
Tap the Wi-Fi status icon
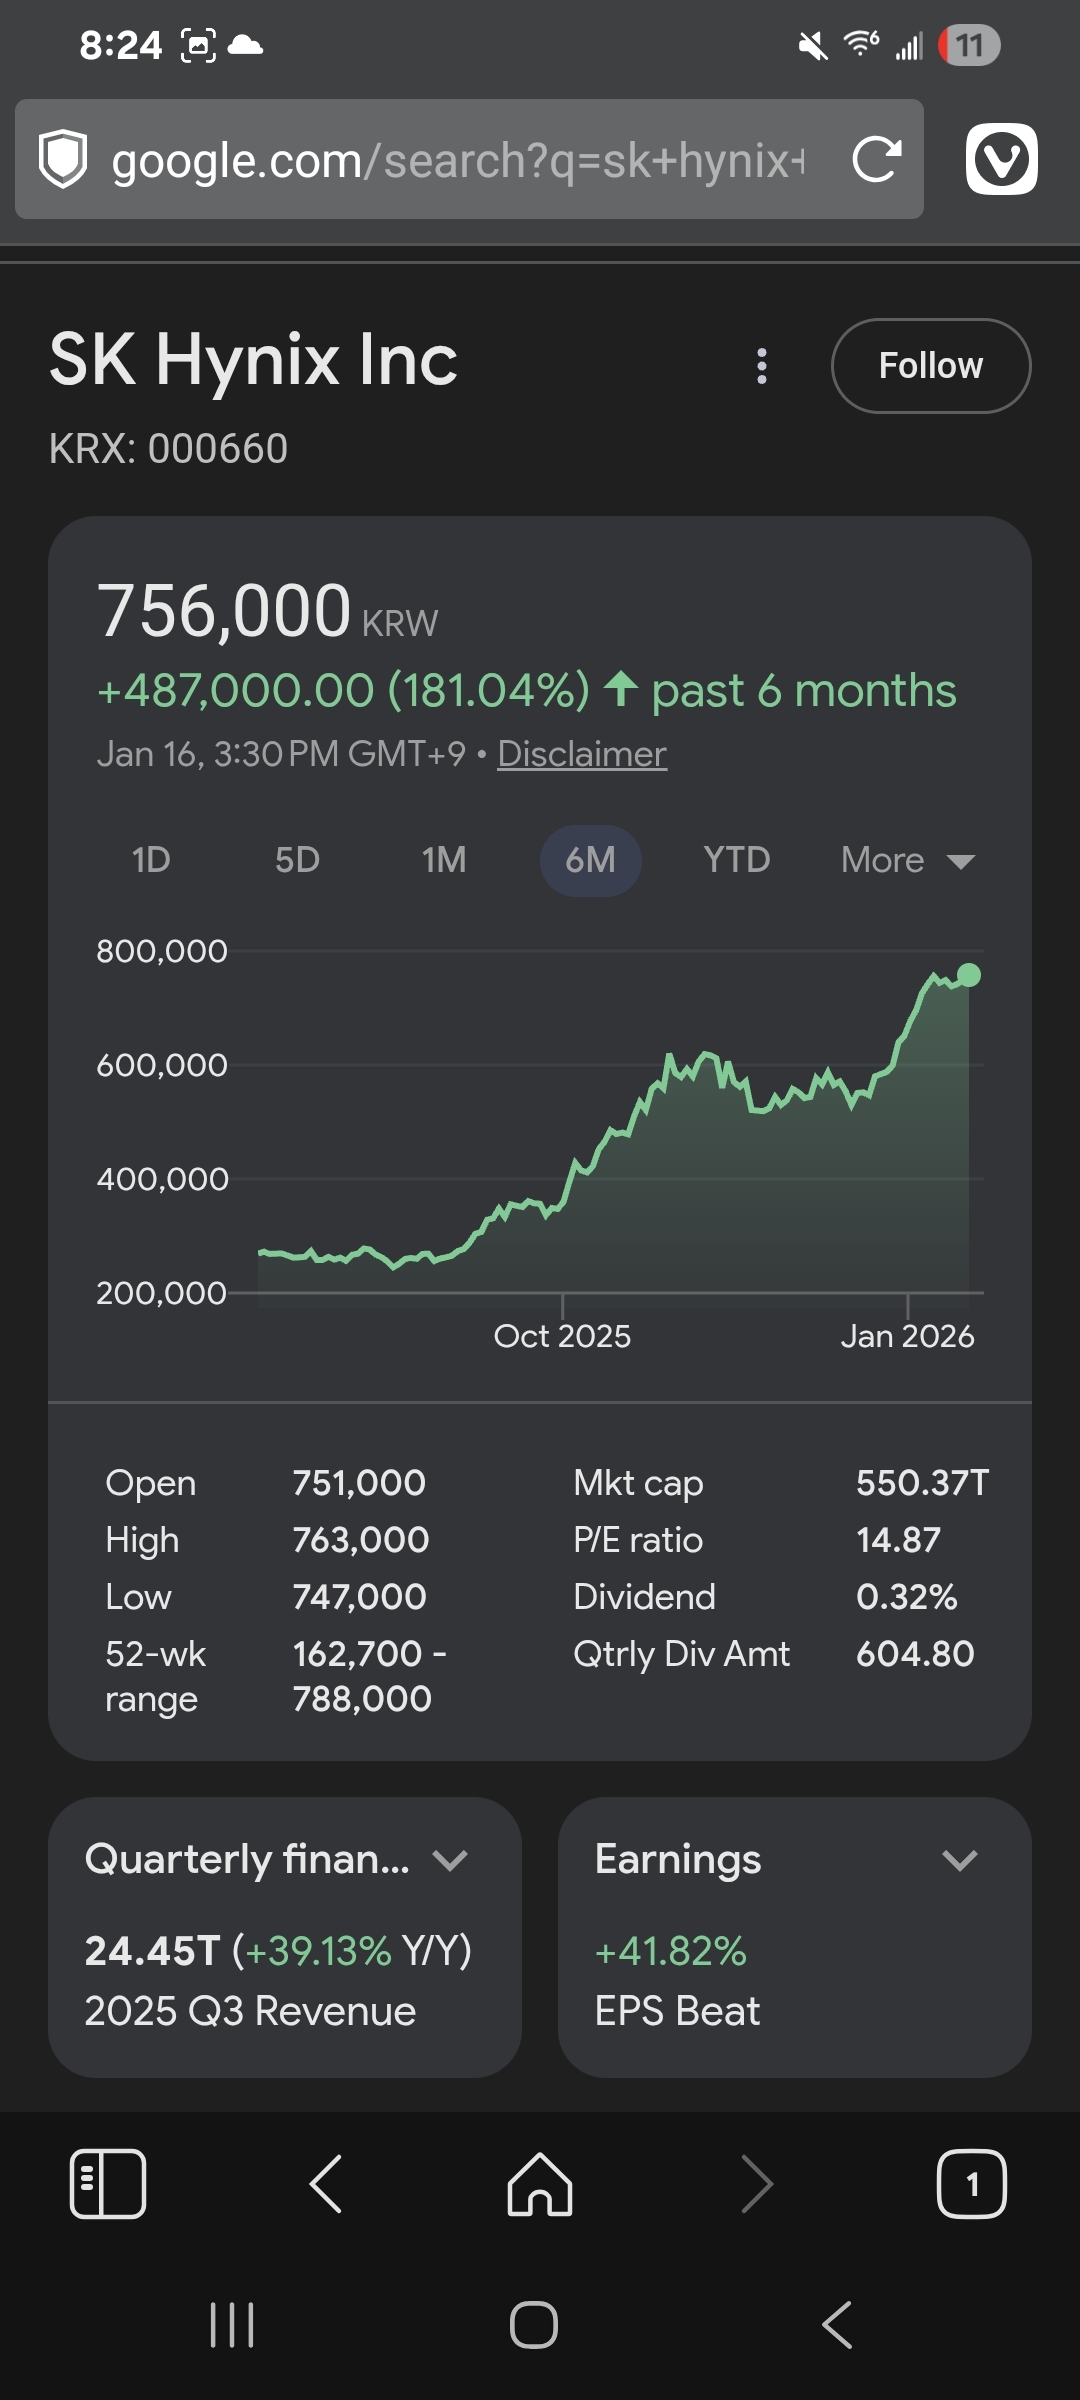pos(861,44)
